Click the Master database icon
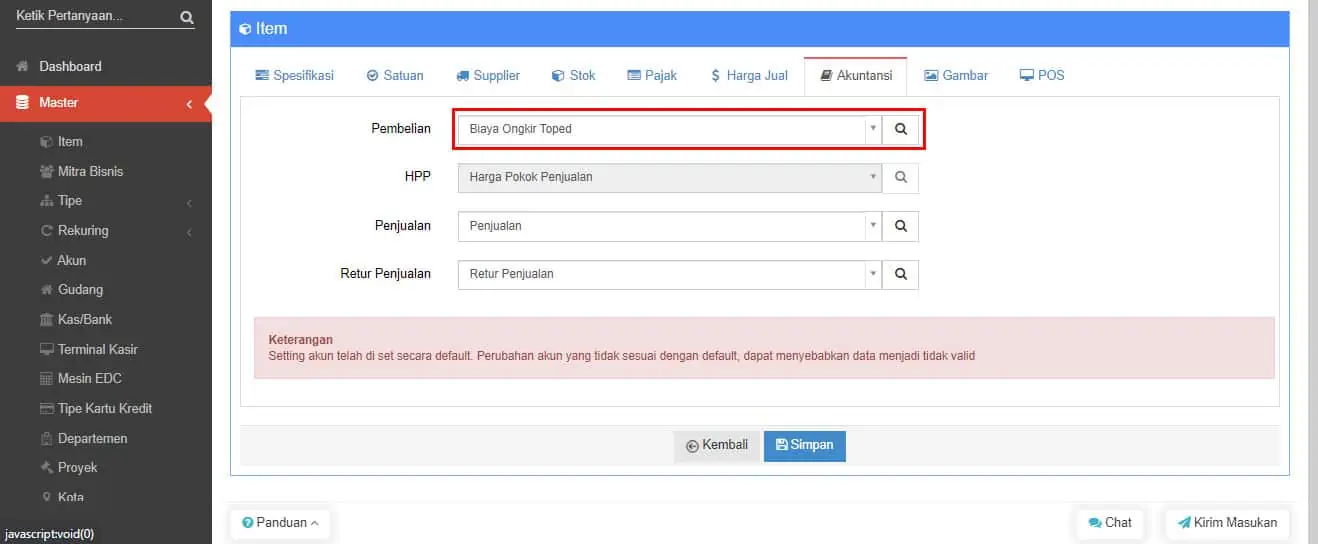The width and height of the screenshot is (1318, 544). (22, 103)
